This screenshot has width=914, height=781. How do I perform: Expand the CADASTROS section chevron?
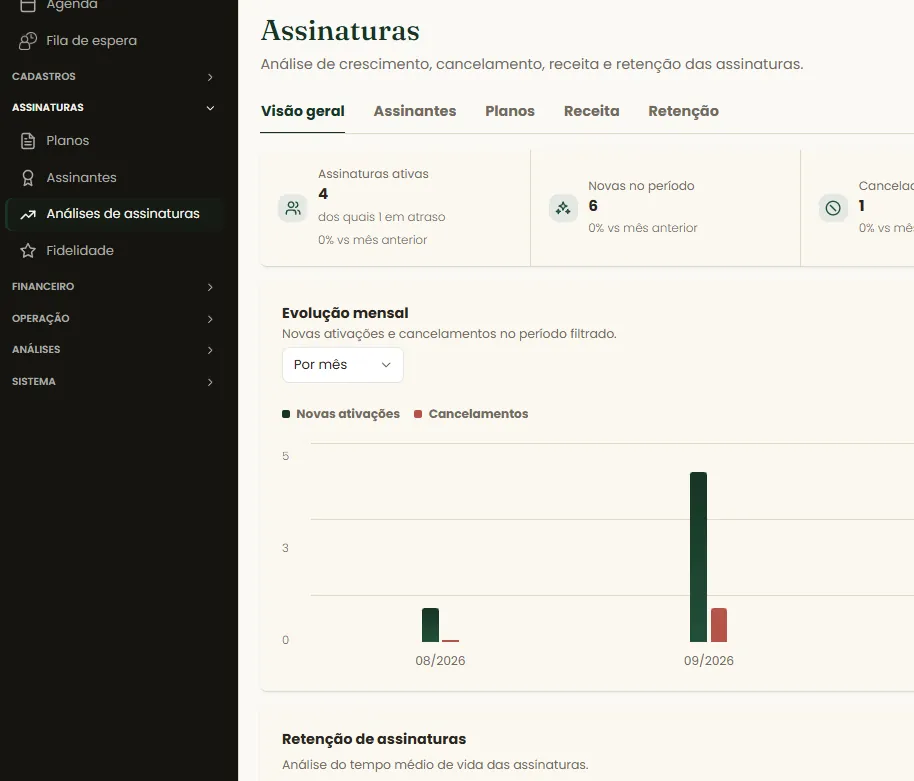210,77
